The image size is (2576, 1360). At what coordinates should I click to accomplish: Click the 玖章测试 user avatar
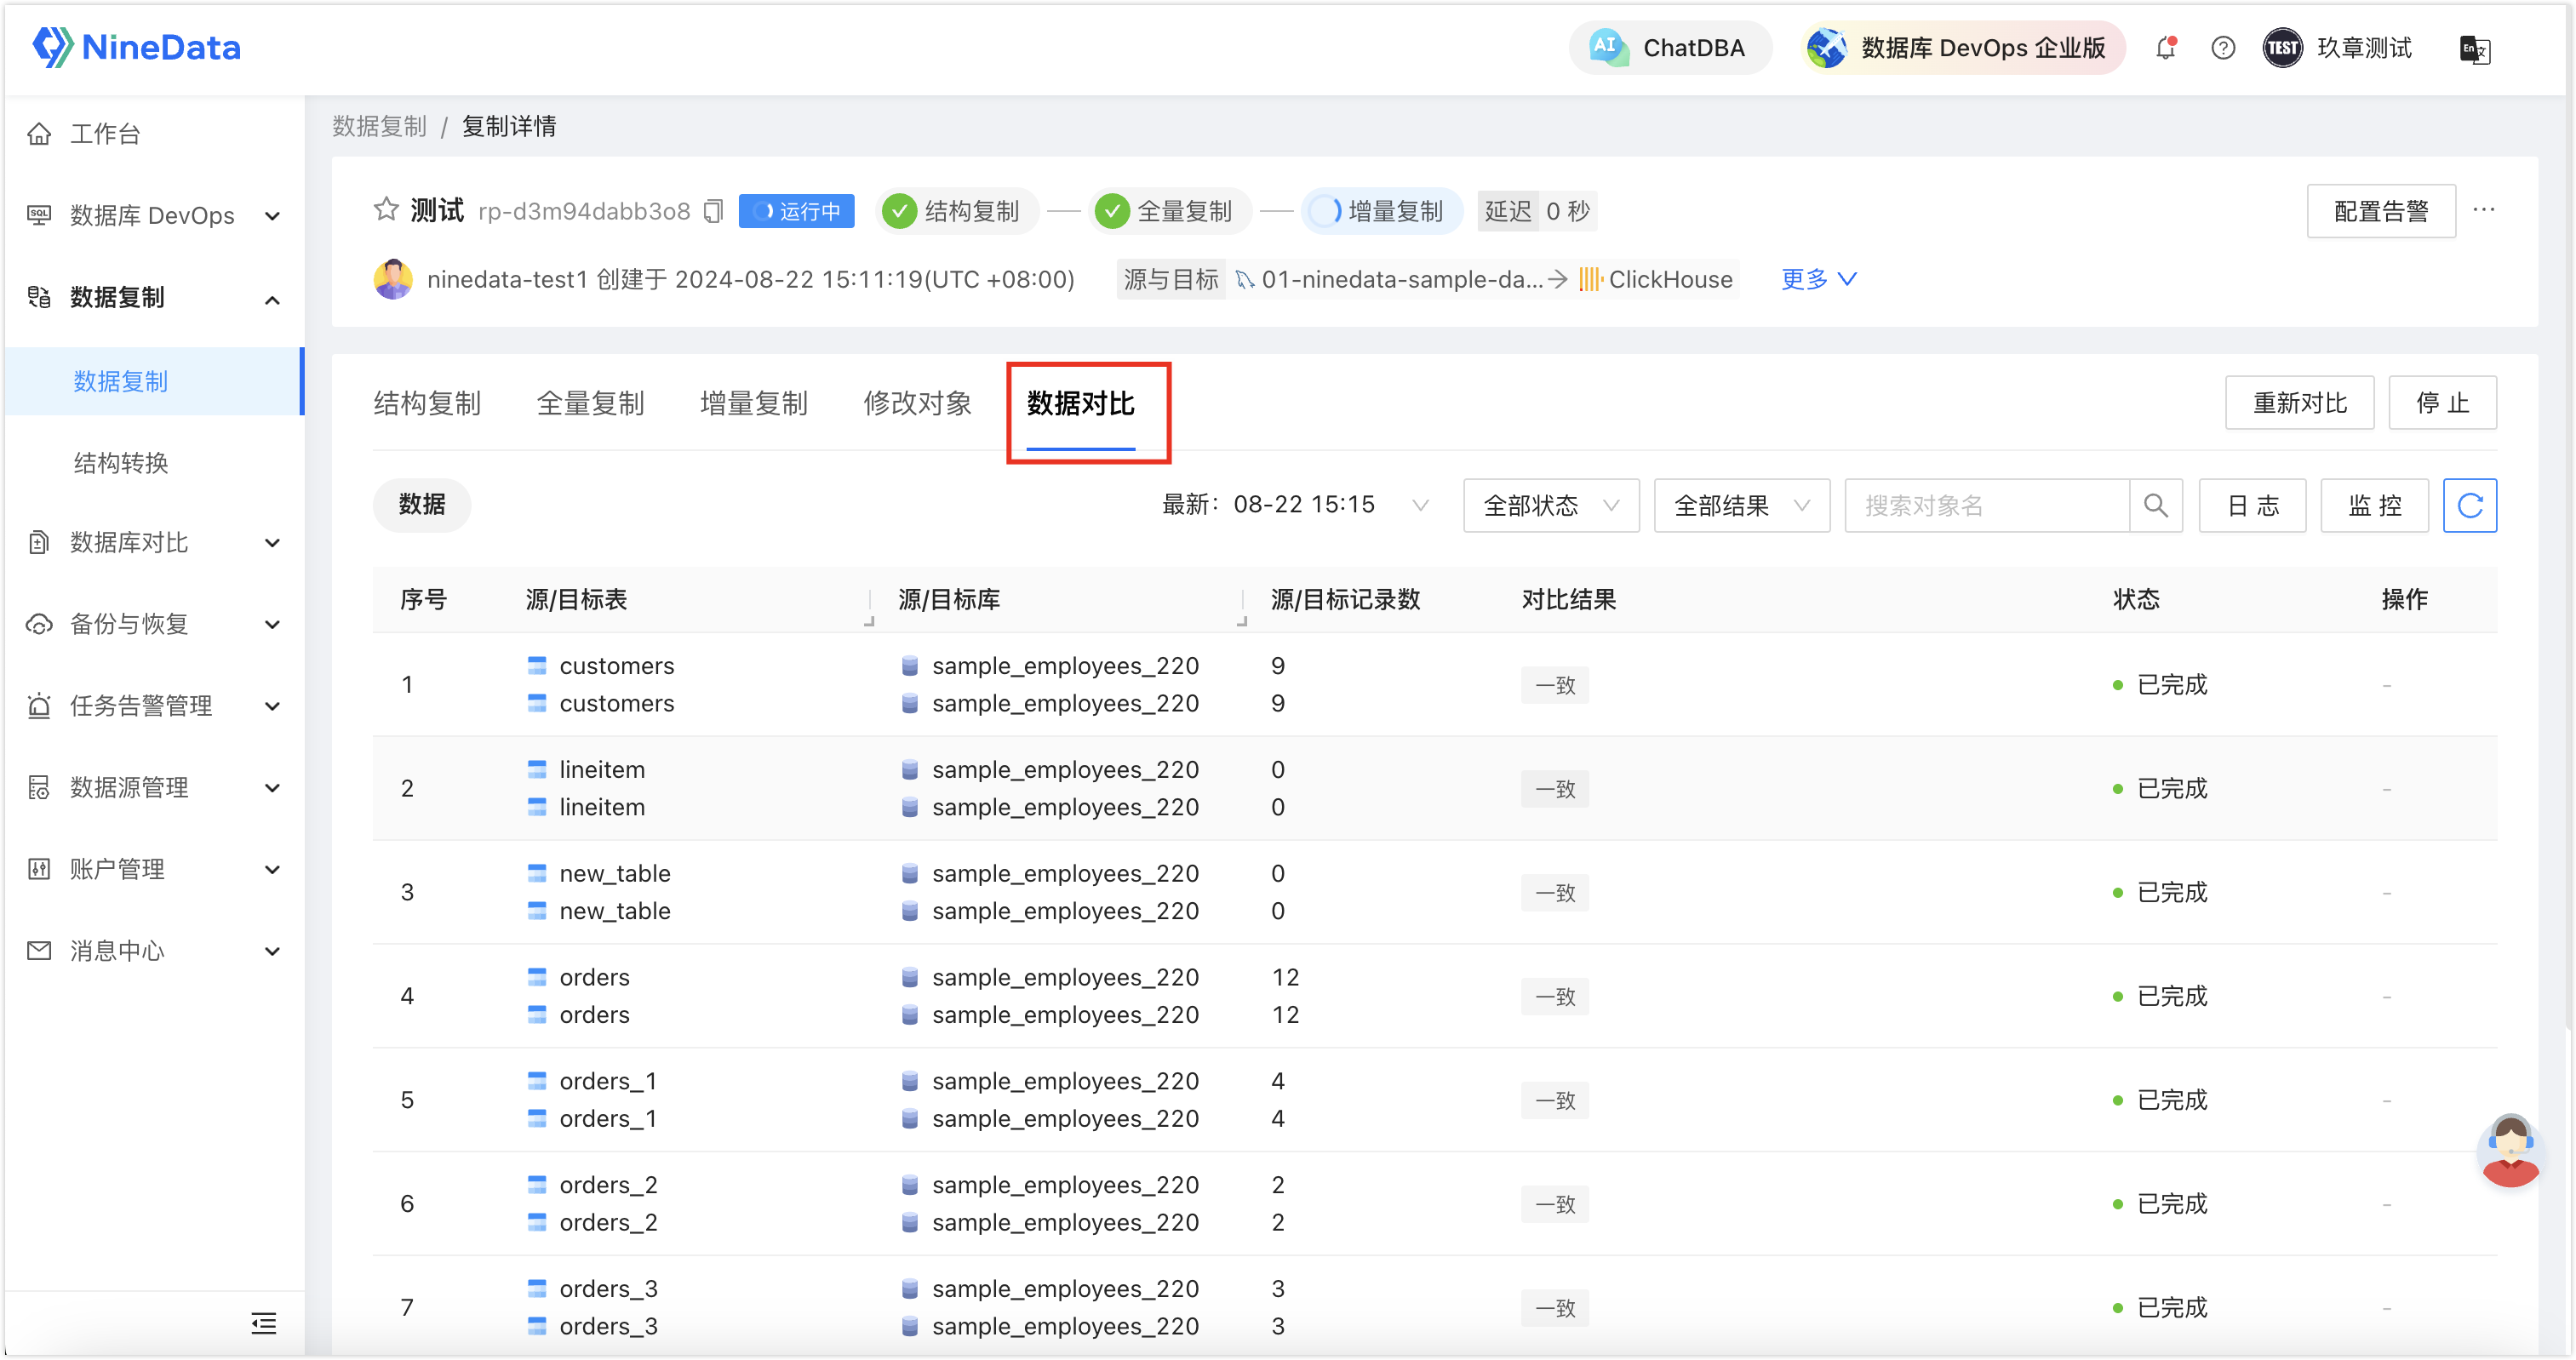[2282, 48]
